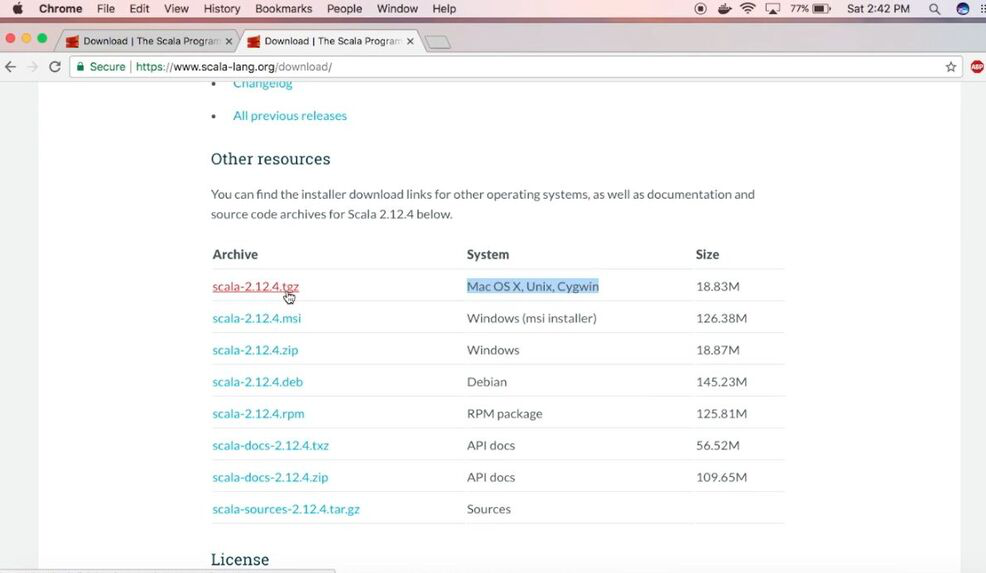Download scala-2.12.4.tgz archive
986x573 pixels.
255,286
